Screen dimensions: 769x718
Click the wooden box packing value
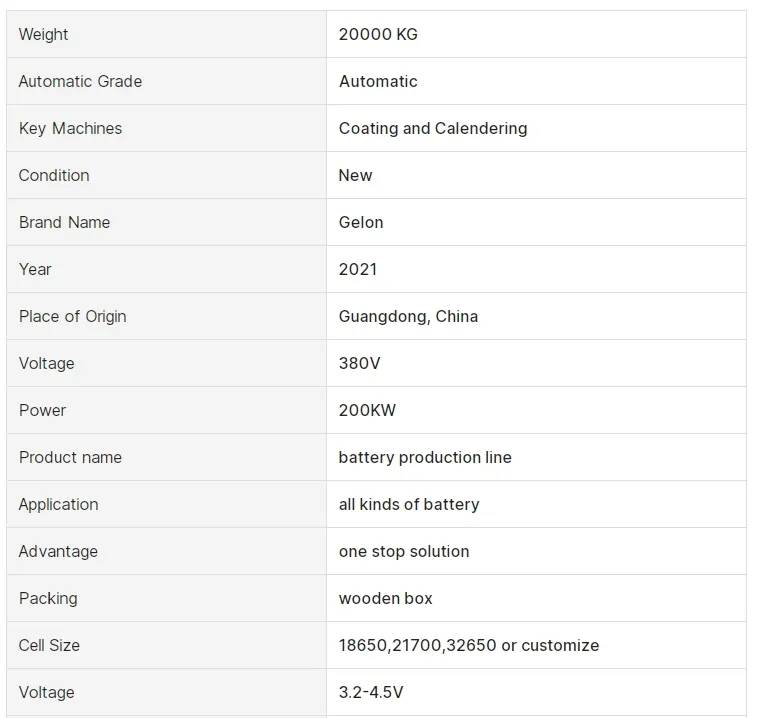coord(385,598)
